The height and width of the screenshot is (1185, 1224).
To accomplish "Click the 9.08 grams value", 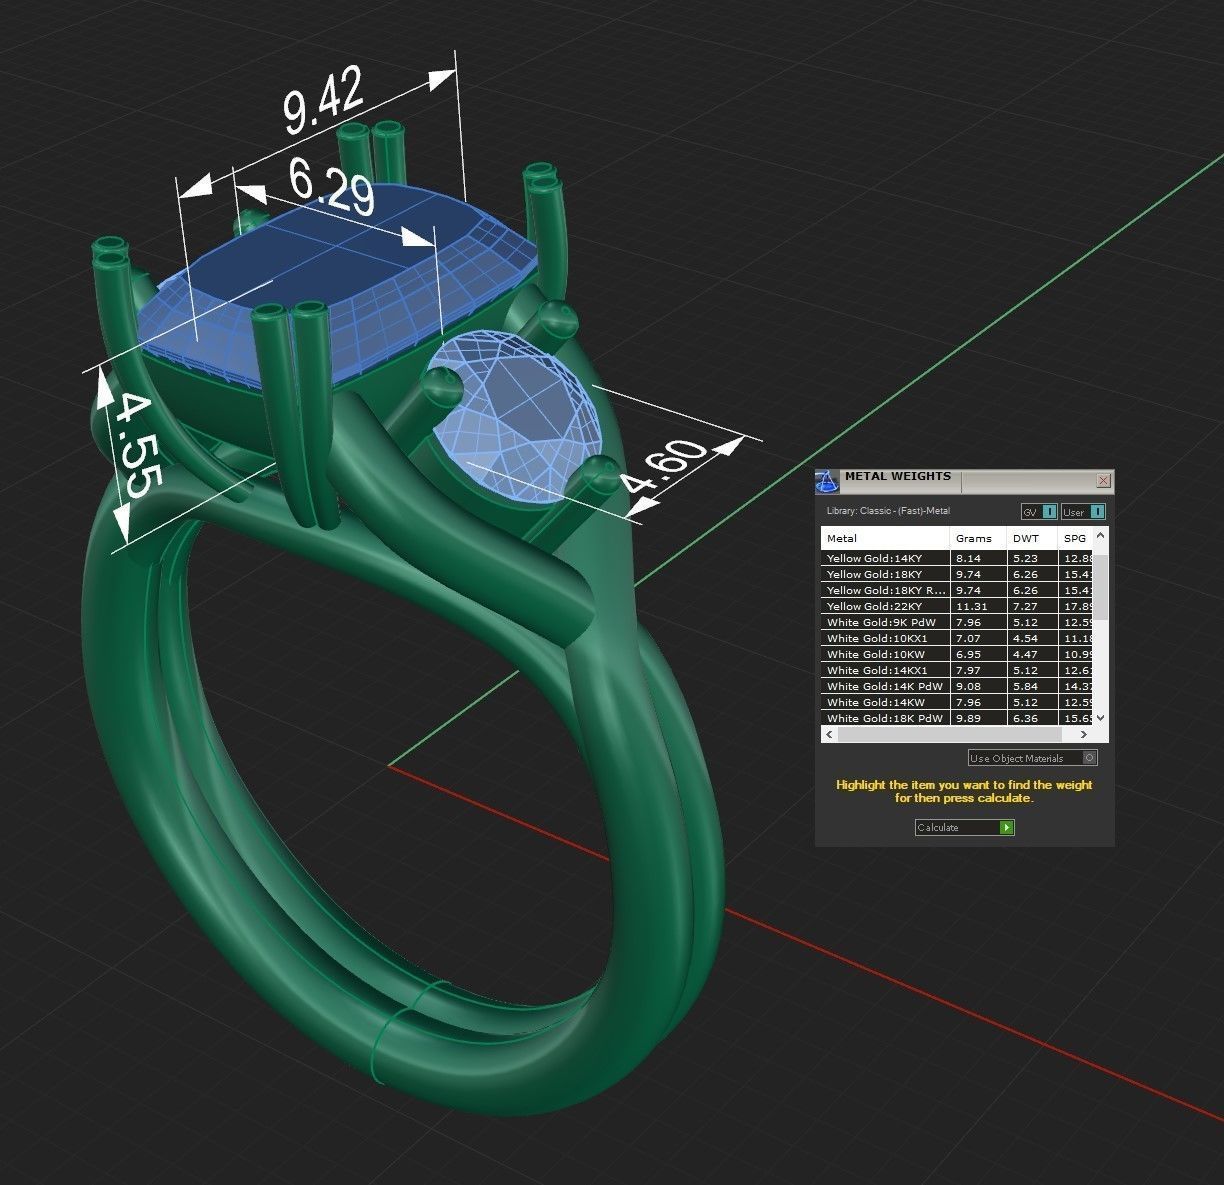I will pos(968,686).
